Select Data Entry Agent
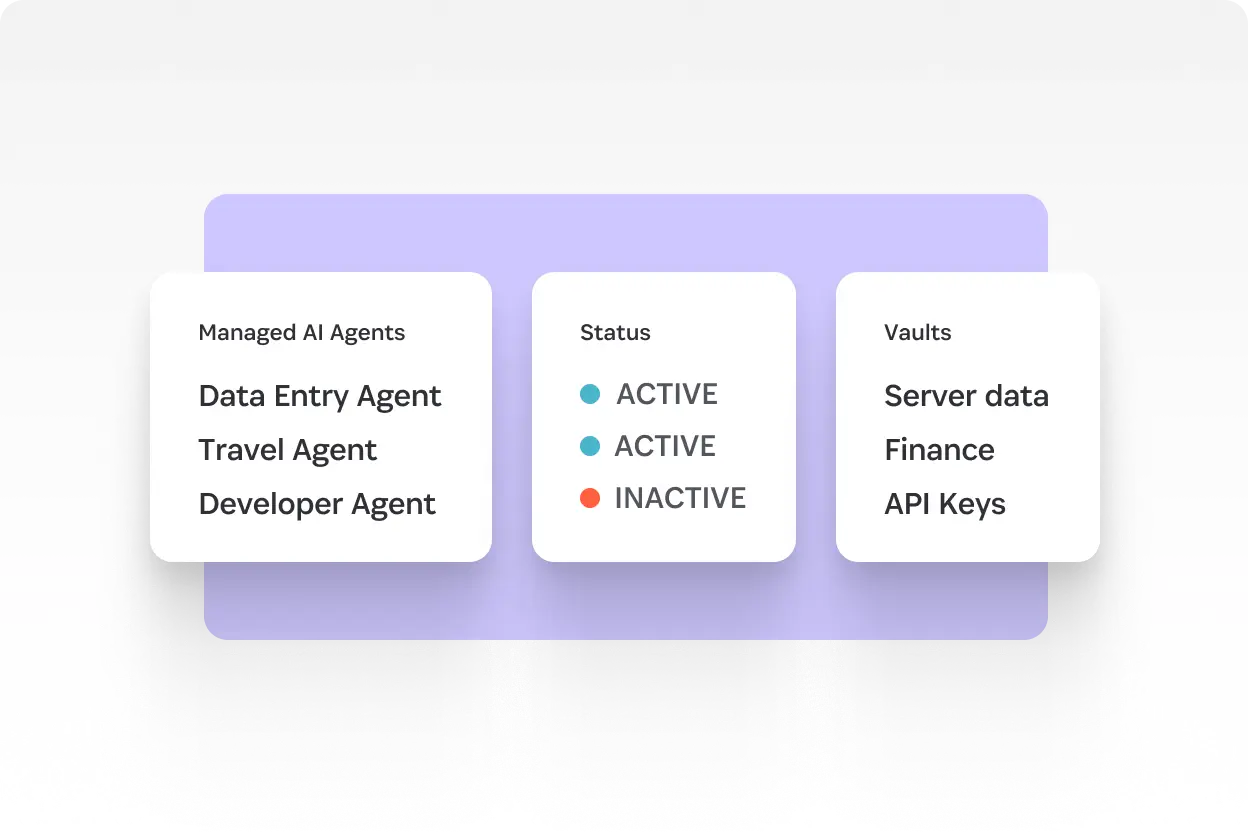 click(320, 396)
